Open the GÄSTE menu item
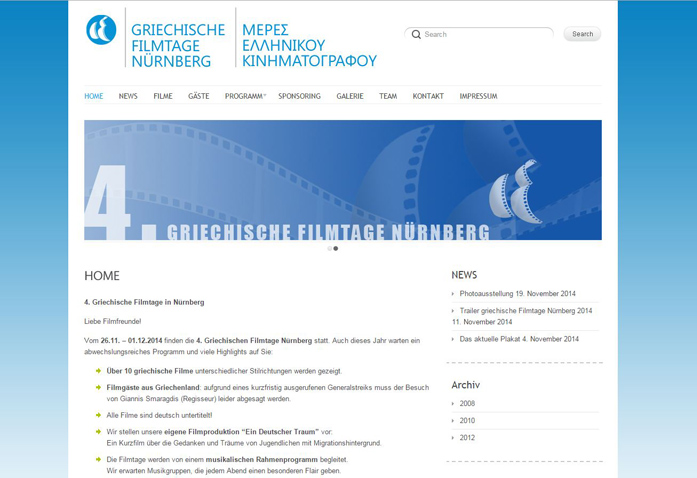697x478 pixels. (199, 96)
